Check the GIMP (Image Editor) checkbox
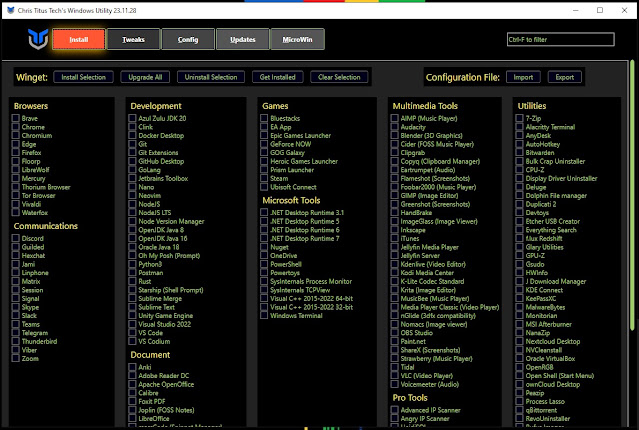 tap(395, 195)
